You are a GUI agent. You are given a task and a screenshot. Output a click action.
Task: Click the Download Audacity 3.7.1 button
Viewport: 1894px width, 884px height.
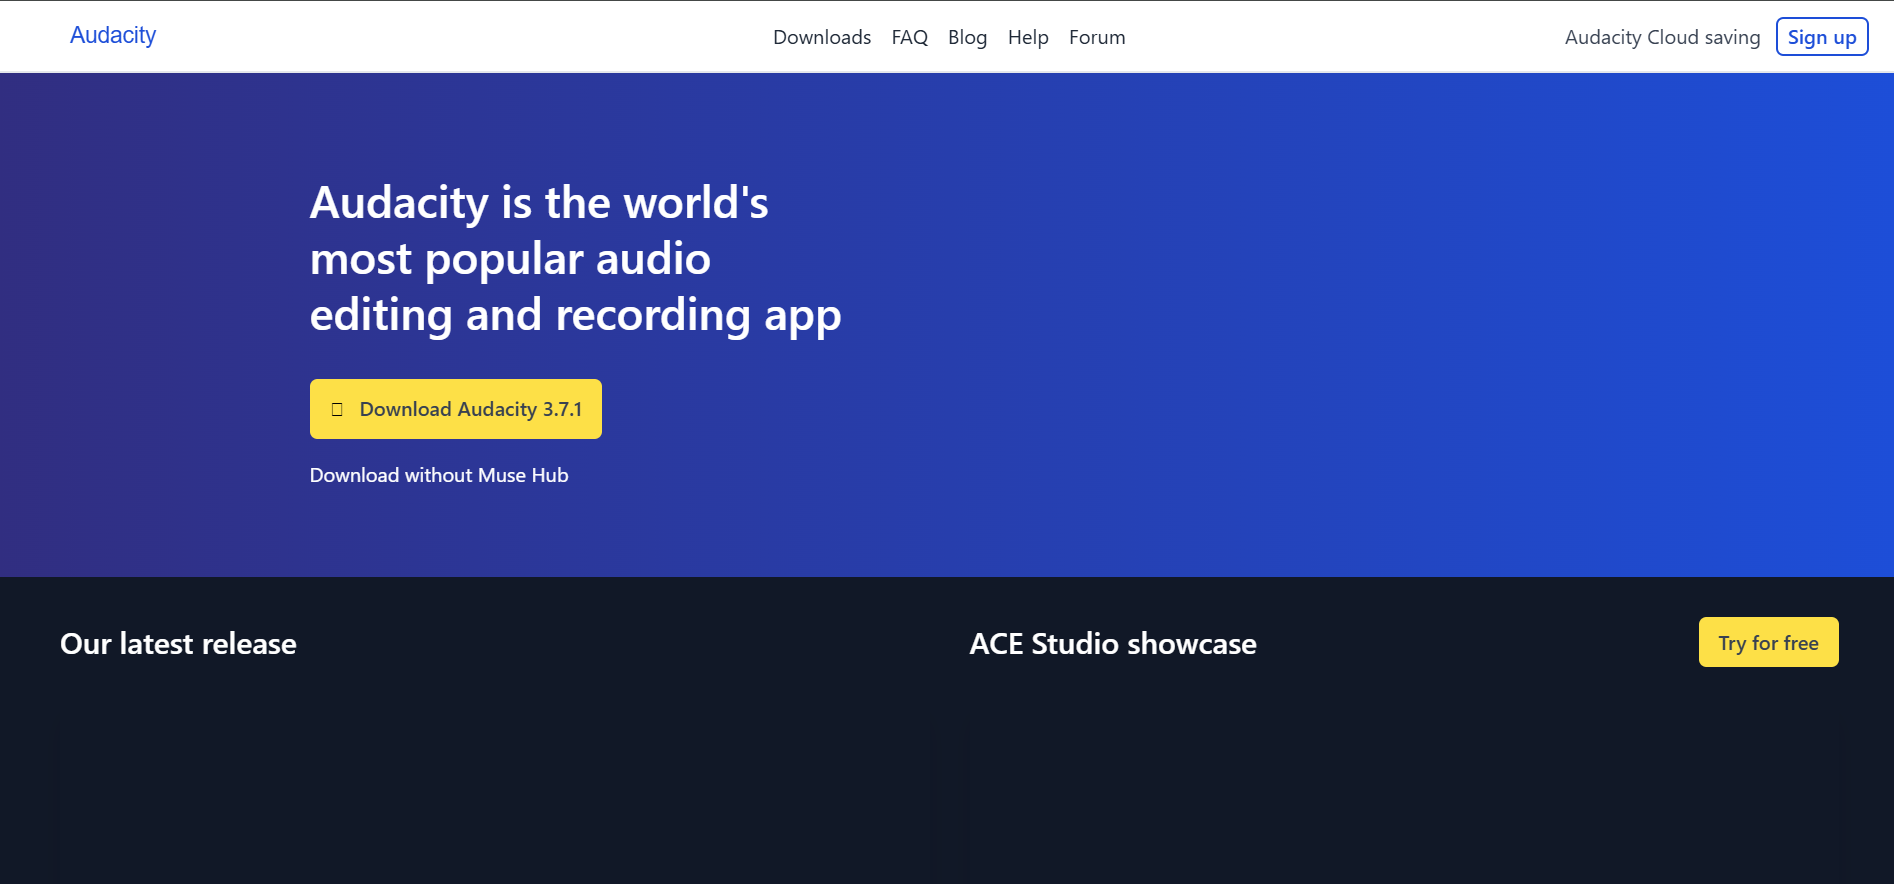[456, 409]
